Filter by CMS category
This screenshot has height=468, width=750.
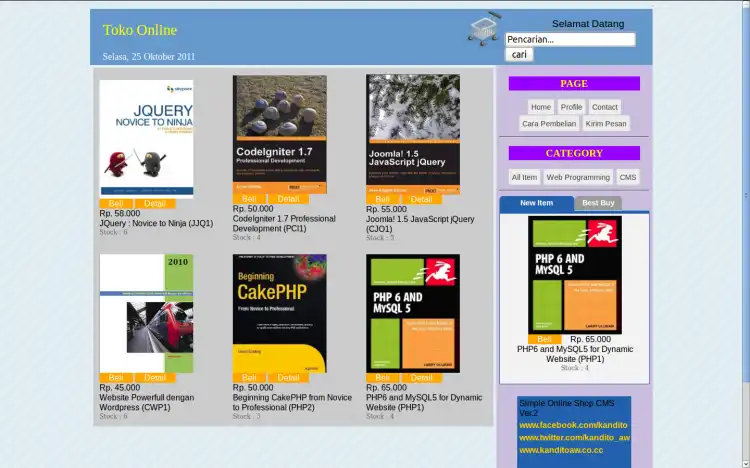point(628,177)
